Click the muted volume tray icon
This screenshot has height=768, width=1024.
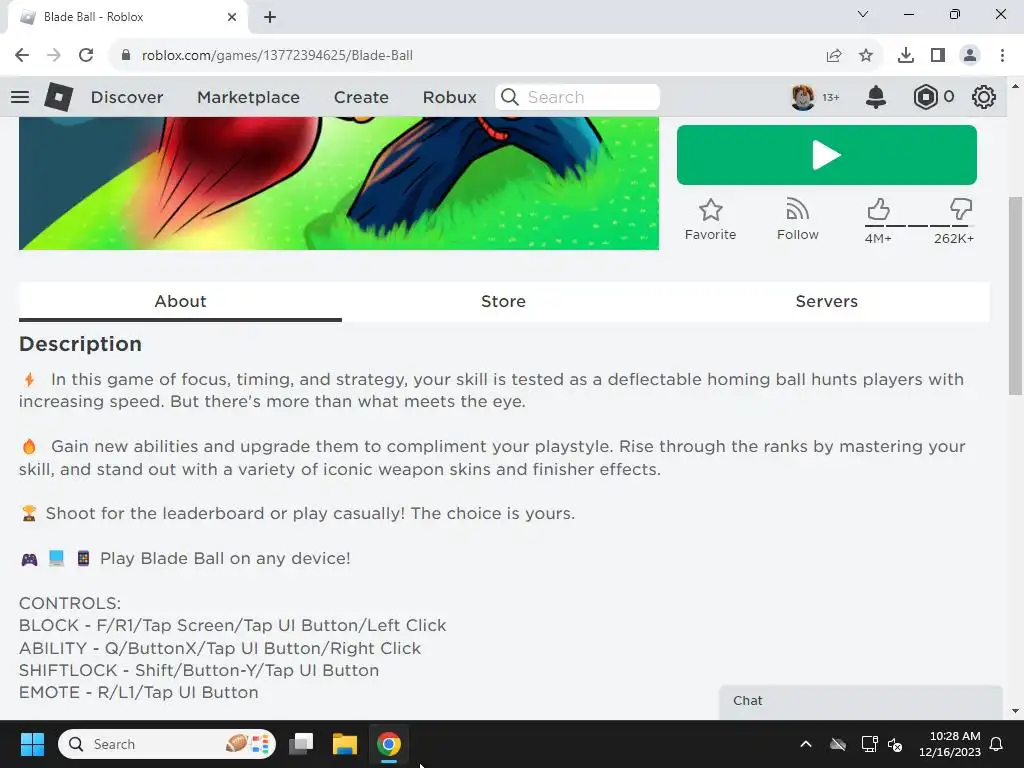click(x=895, y=744)
